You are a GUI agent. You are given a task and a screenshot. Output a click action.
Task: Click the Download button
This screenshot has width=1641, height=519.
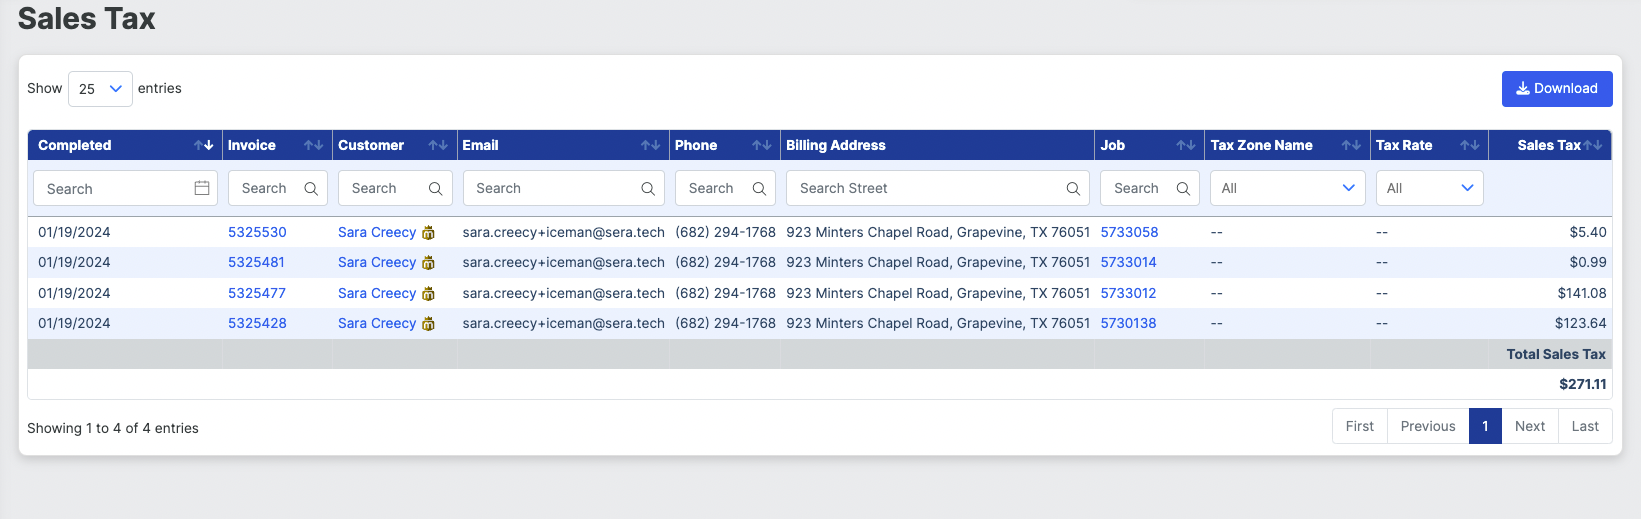(1557, 89)
